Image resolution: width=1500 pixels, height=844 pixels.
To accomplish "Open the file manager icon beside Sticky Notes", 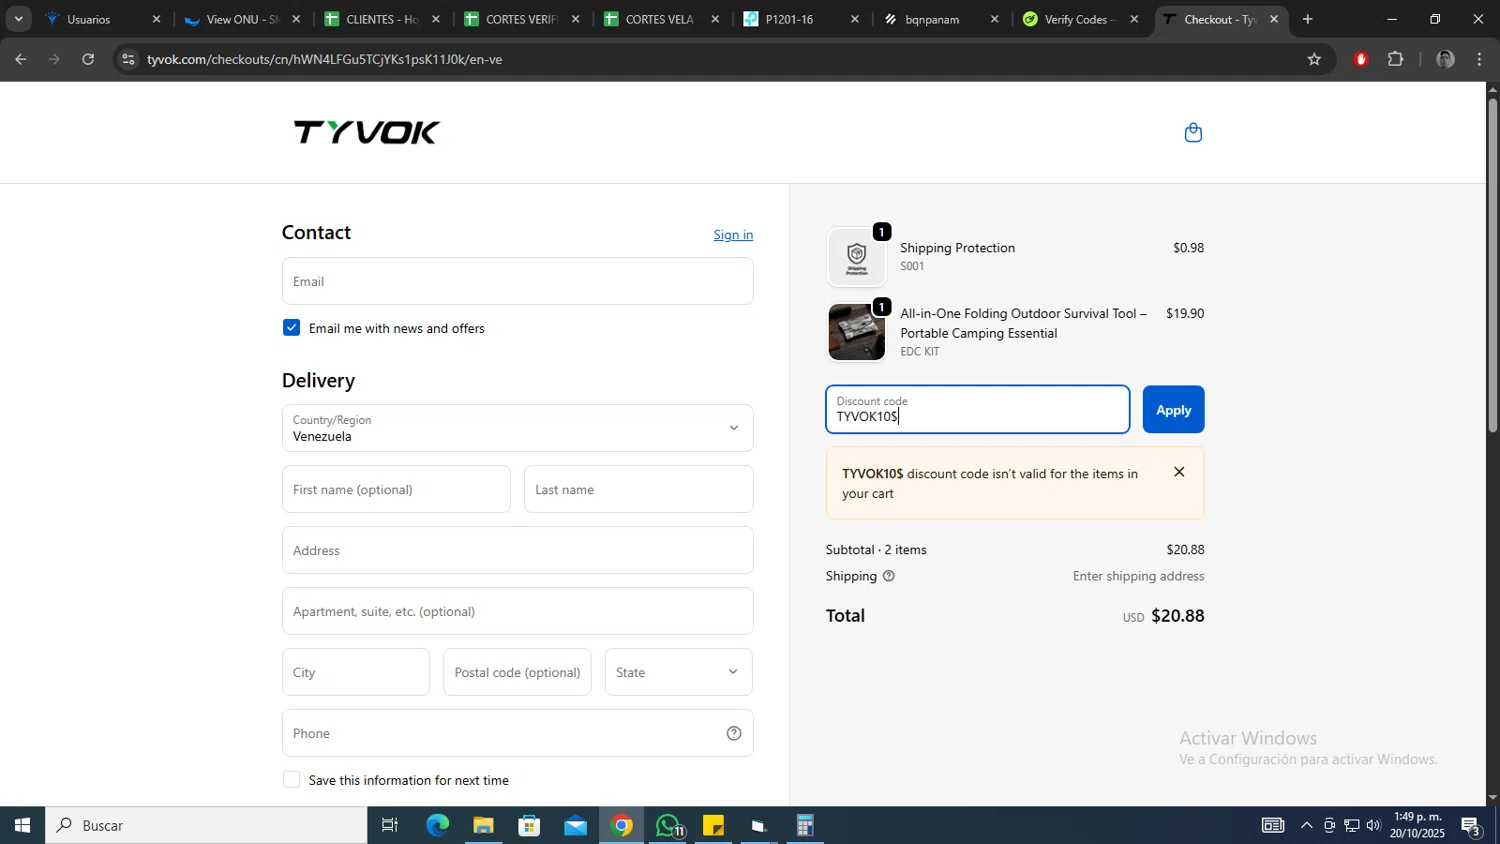I will click(x=759, y=825).
